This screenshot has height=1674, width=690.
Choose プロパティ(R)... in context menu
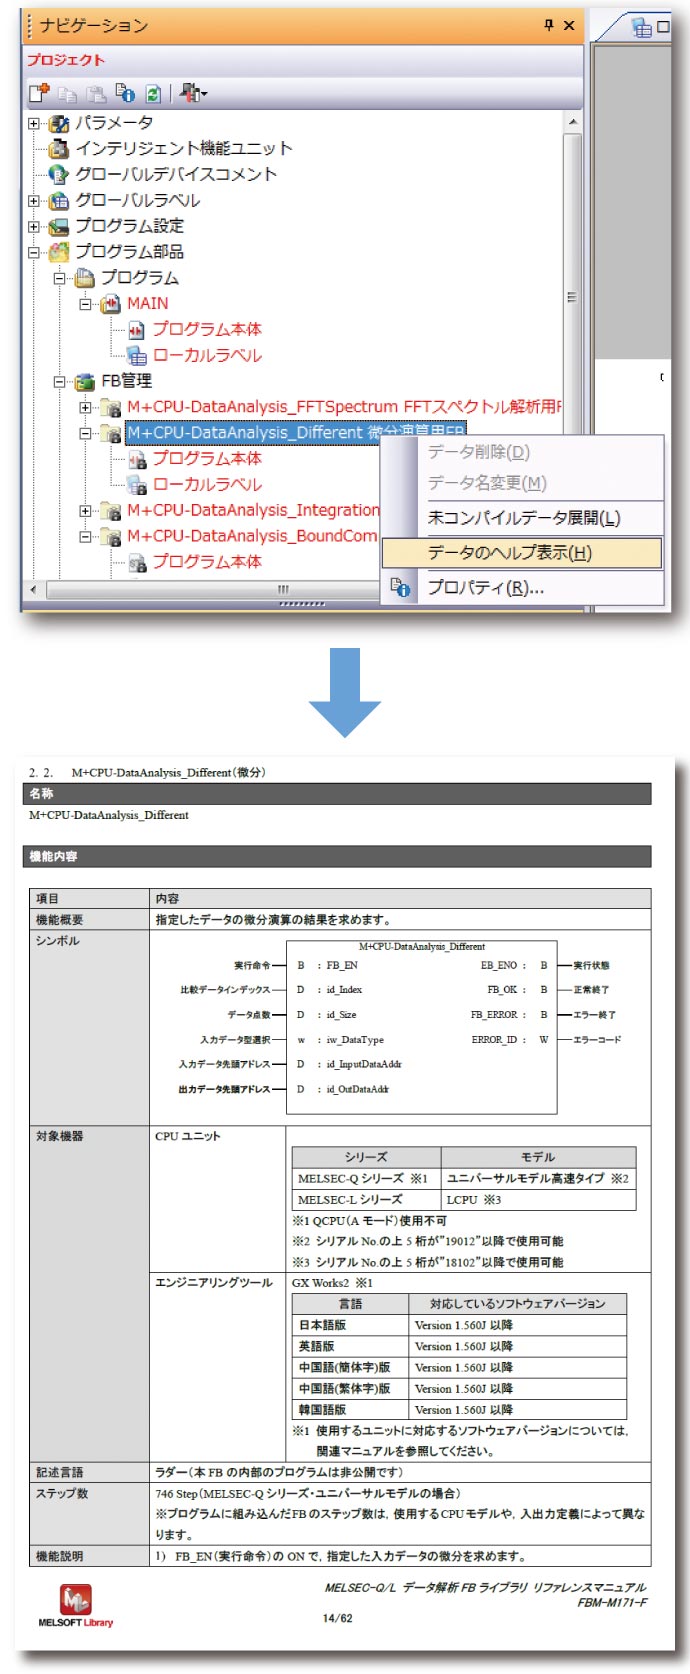(x=522, y=588)
